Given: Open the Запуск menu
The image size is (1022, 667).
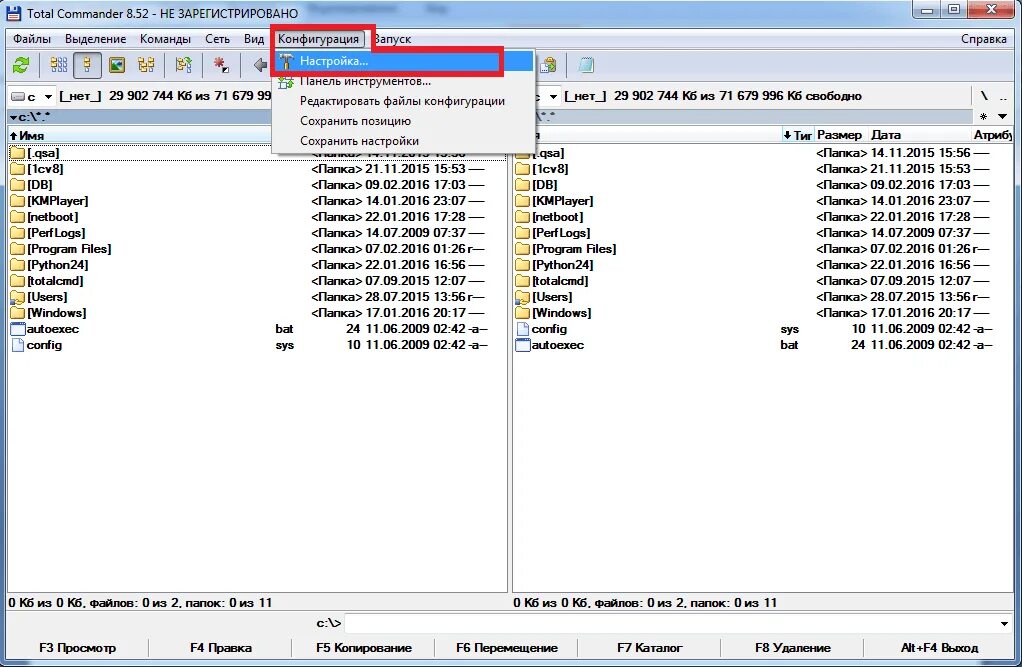Looking at the screenshot, I should 392,39.
